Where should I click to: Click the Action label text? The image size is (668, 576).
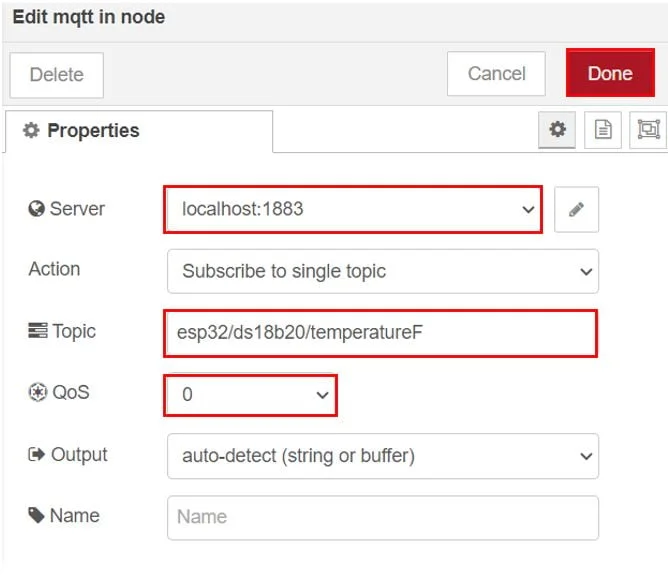(54, 269)
